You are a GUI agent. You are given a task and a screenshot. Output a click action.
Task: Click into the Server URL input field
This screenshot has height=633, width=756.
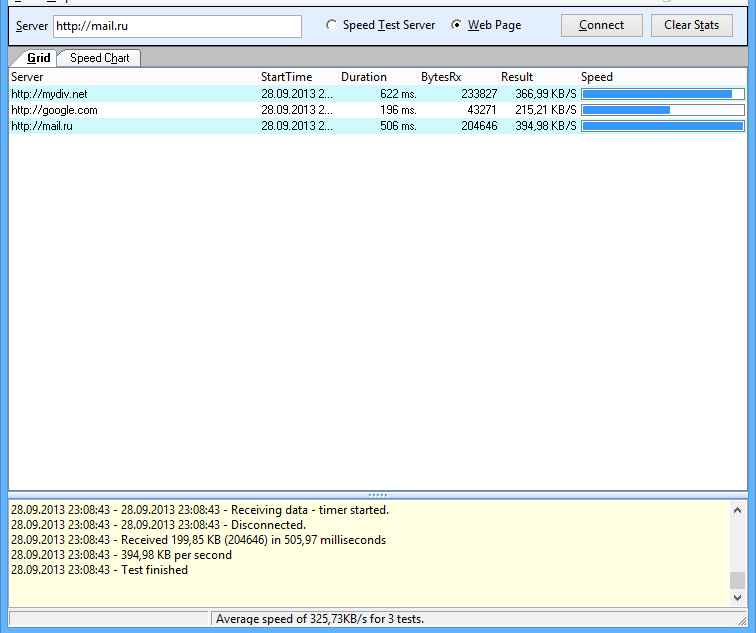coord(177,26)
